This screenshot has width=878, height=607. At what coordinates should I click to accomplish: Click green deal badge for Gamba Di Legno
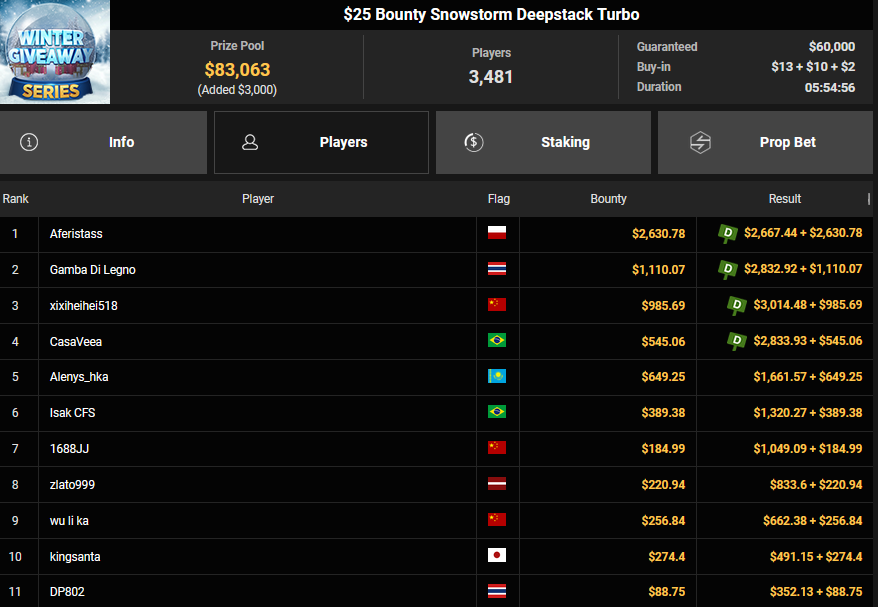pos(728,269)
